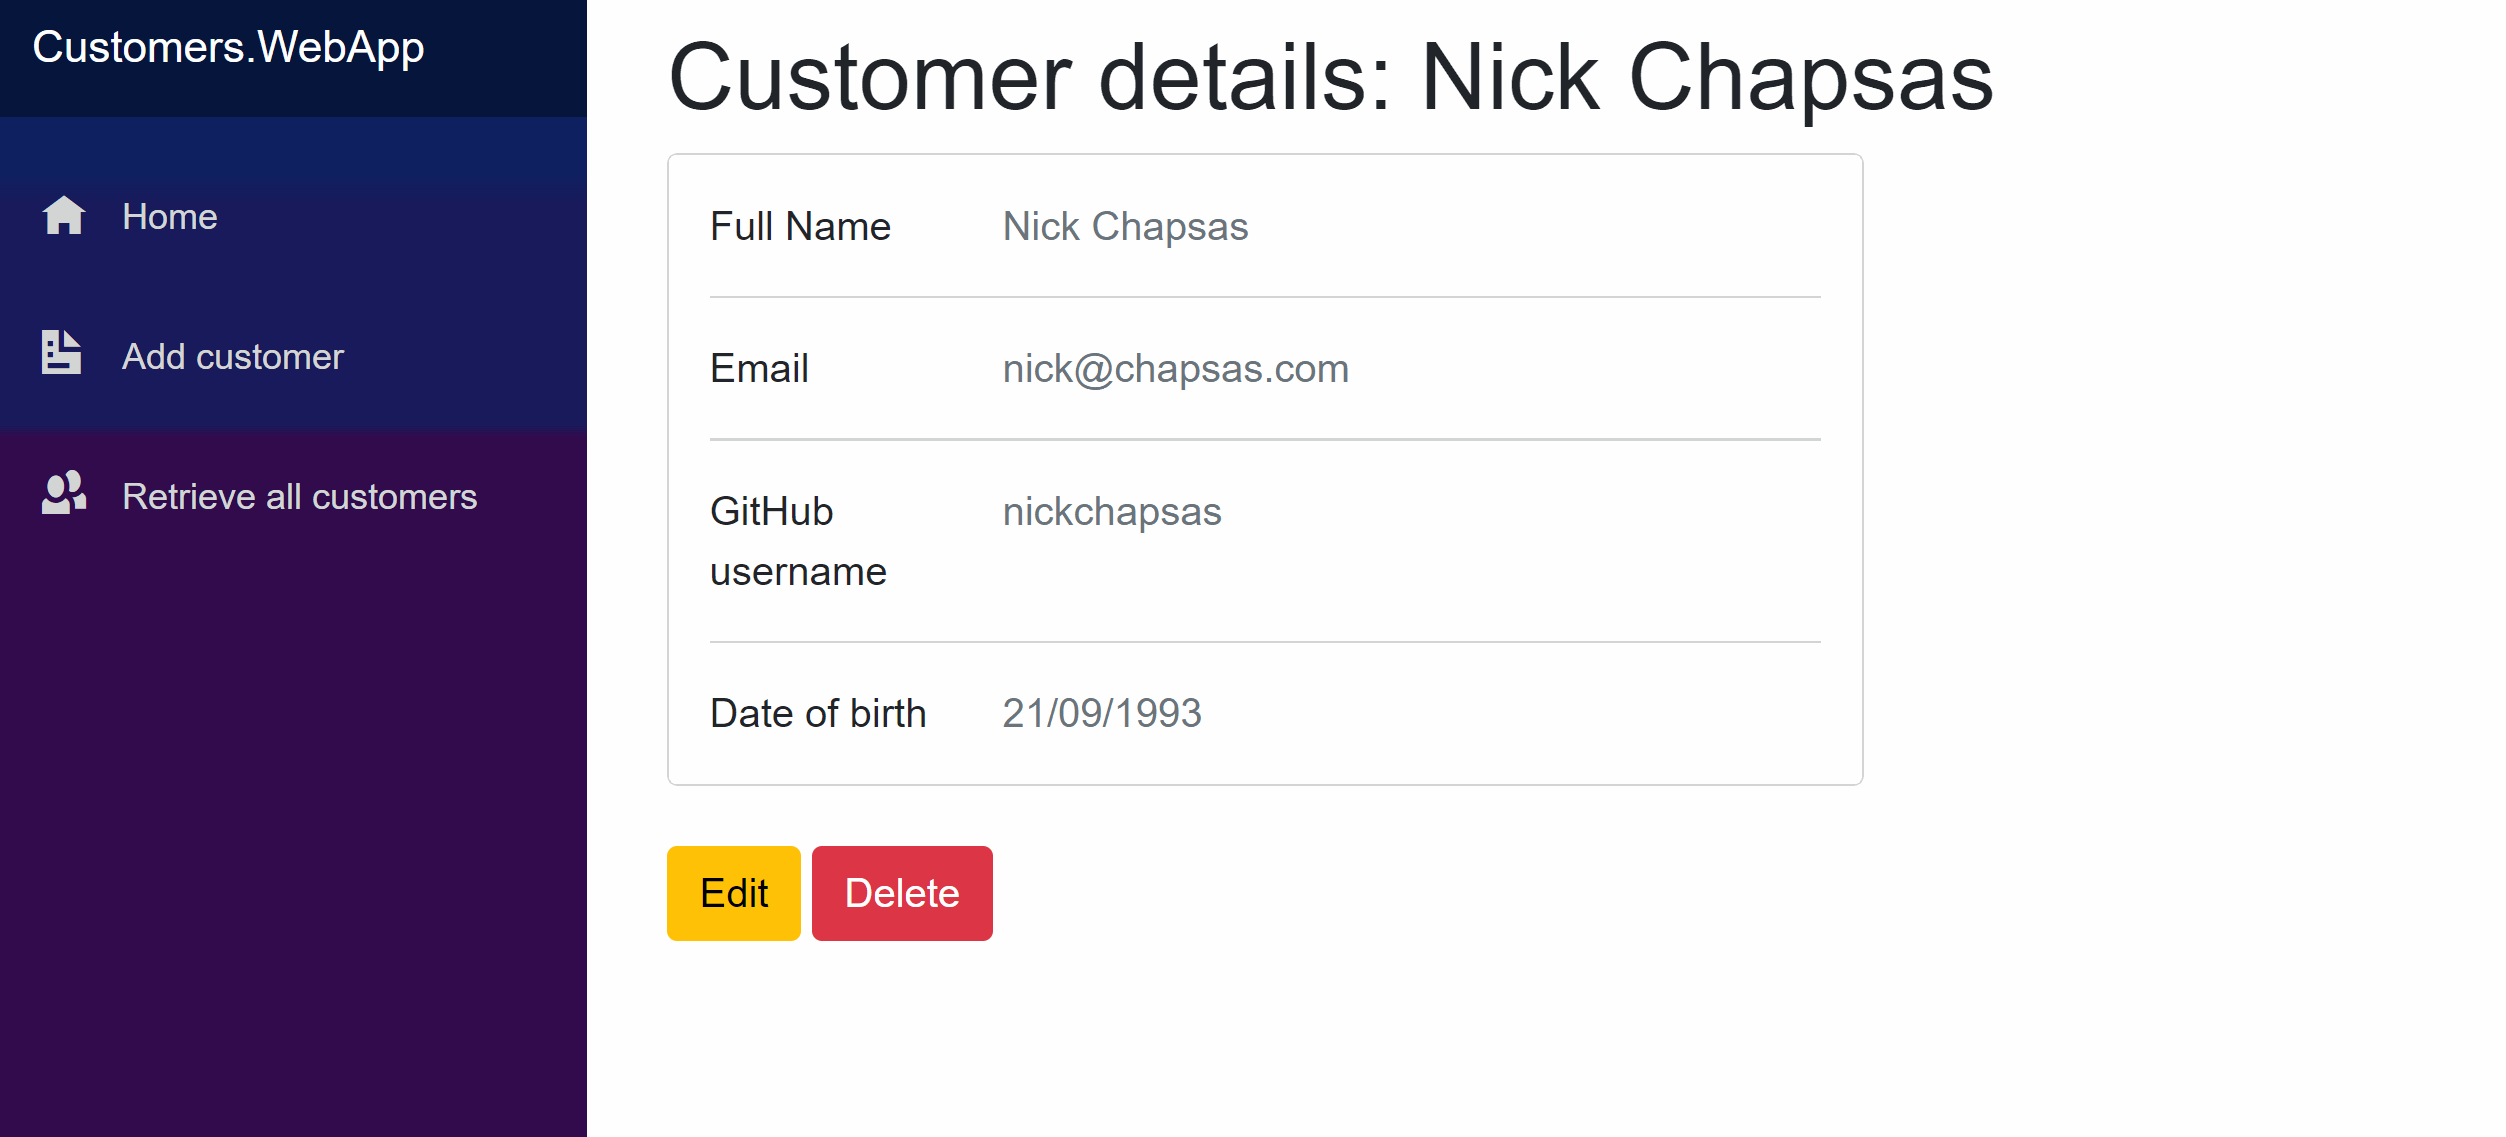This screenshot has height=1137, width=2506.
Task: Click the divider line below the Email row
Action: (1265, 439)
